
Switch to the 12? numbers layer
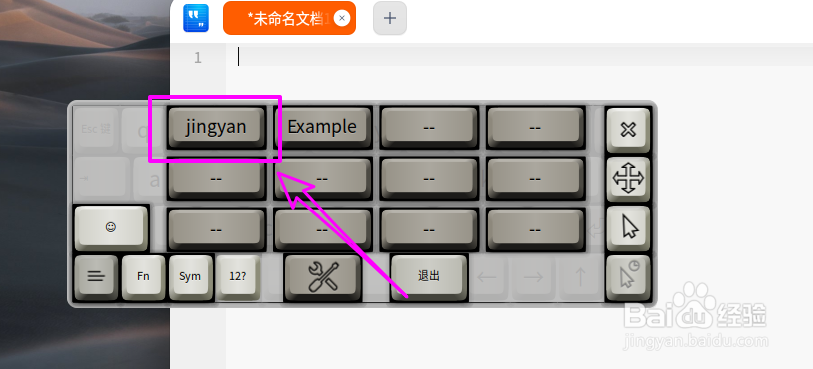tap(238, 277)
